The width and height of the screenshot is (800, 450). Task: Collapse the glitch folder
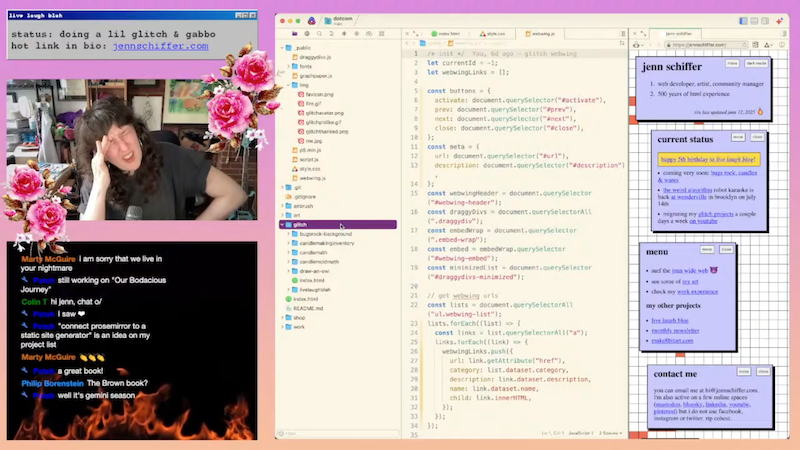tap(282, 224)
